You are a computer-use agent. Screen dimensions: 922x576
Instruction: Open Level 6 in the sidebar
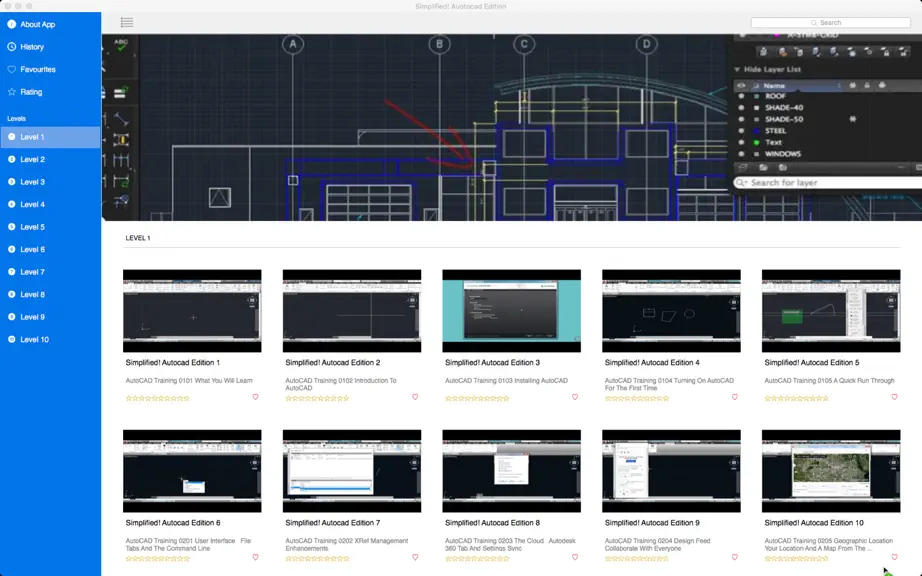click(51, 249)
